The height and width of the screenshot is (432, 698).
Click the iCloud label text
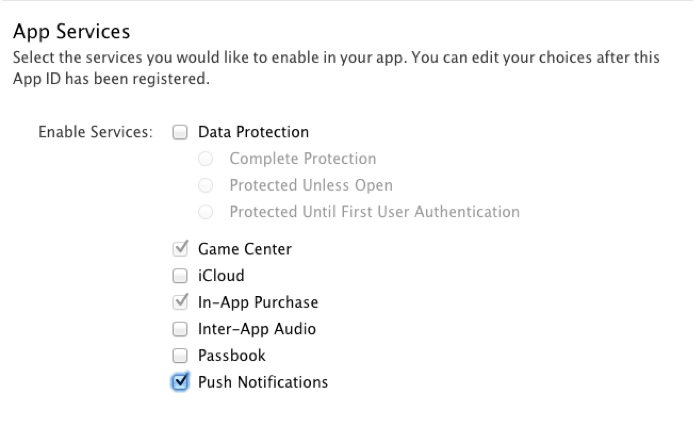(221, 276)
